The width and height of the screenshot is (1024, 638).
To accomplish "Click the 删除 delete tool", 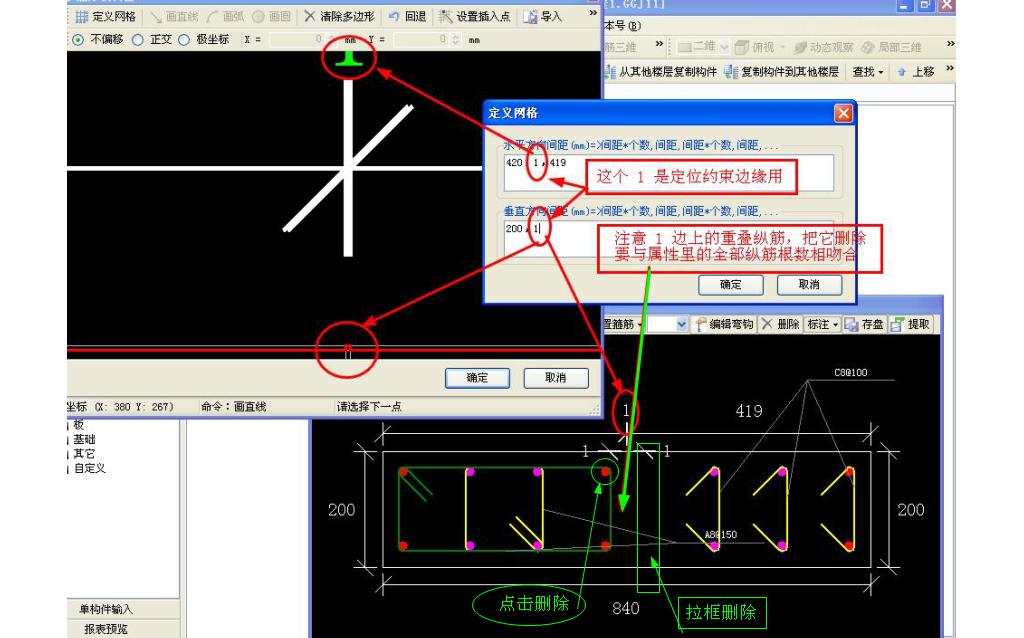I will [x=780, y=325].
